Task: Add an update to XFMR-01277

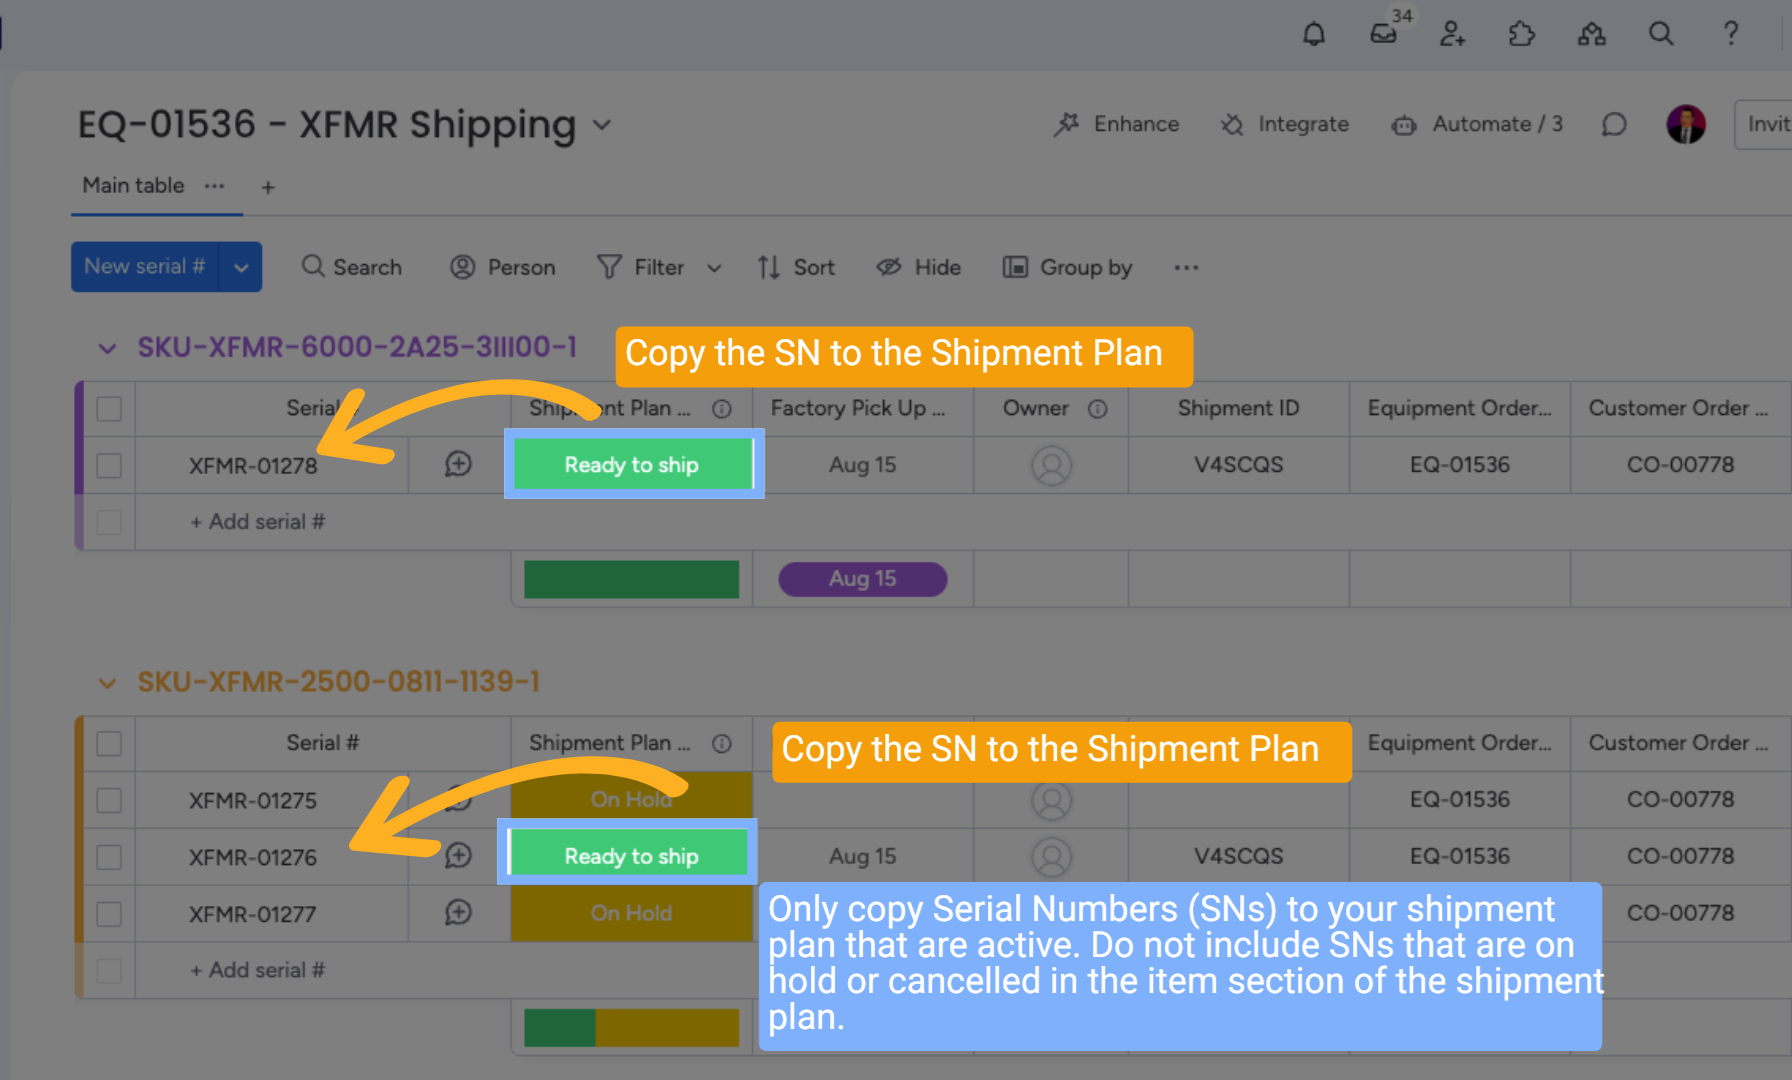Action: coord(458,912)
